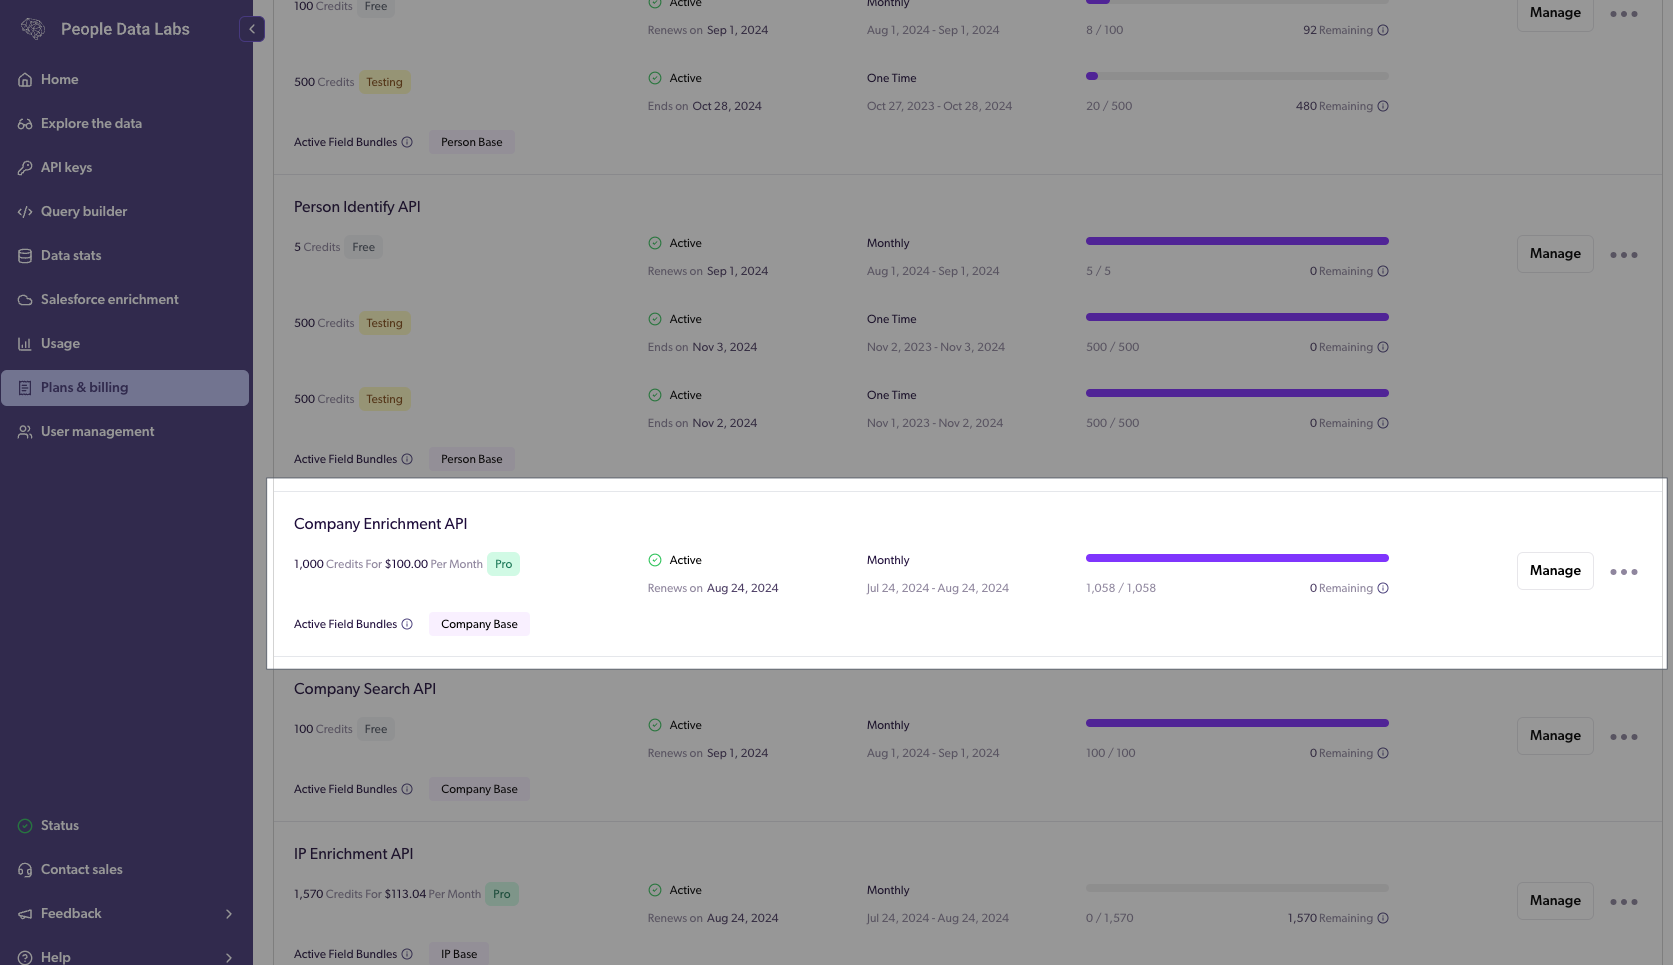Click info icon next to 480 Remaining
1673x965 pixels.
[x=1383, y=106]
